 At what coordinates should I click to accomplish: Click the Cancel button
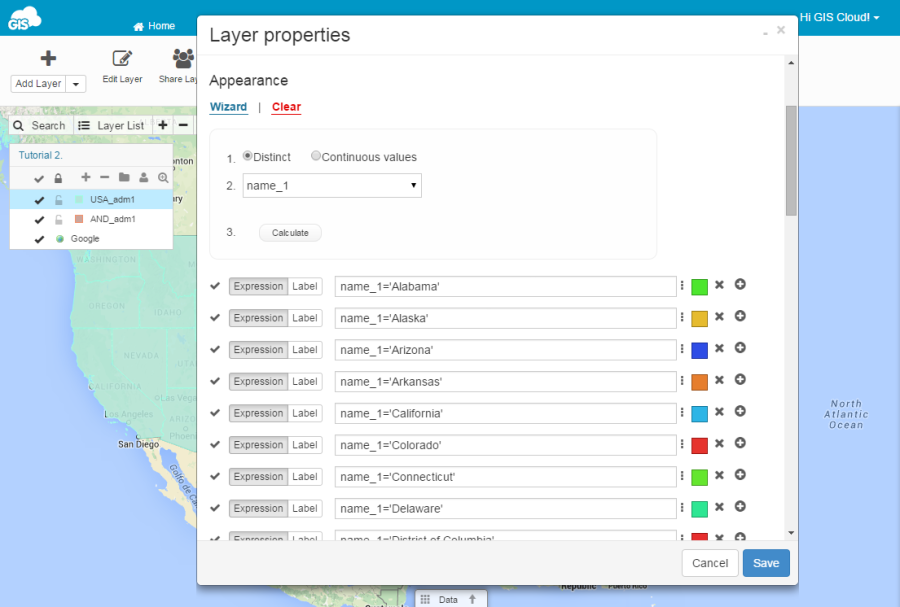(x=710, y=563)
